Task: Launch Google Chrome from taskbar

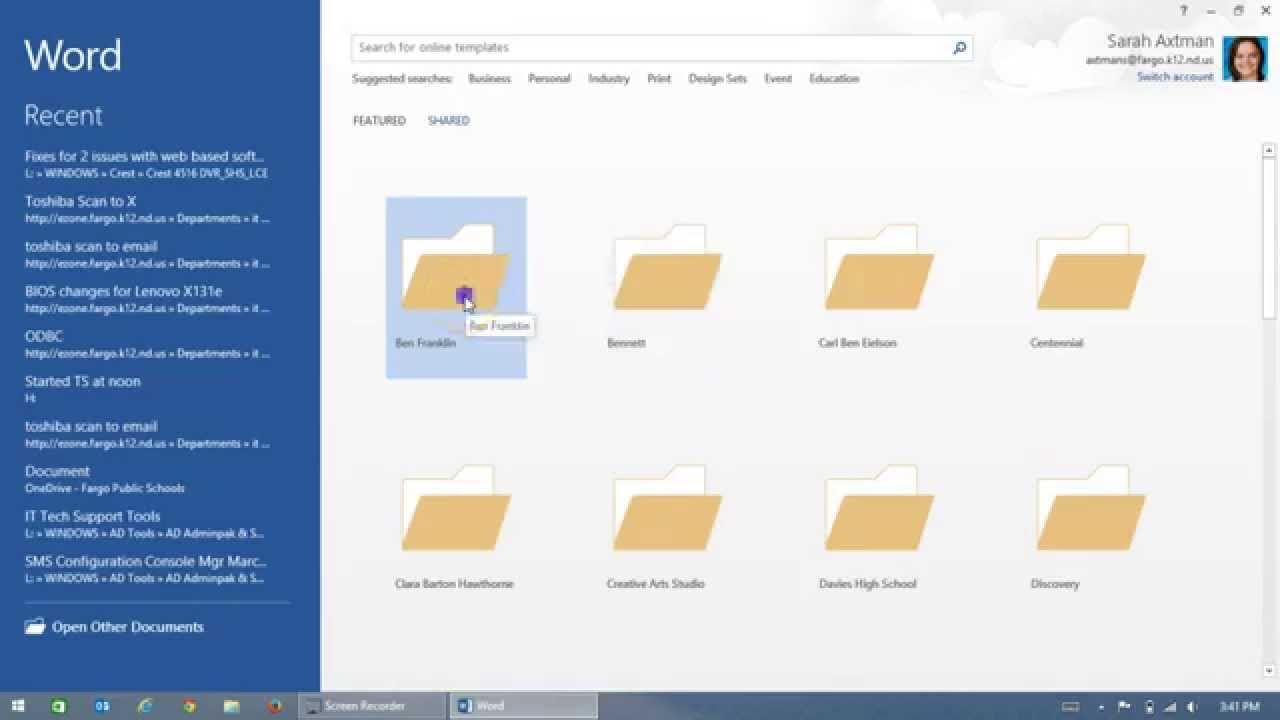Action: click(x=189, y=706)
